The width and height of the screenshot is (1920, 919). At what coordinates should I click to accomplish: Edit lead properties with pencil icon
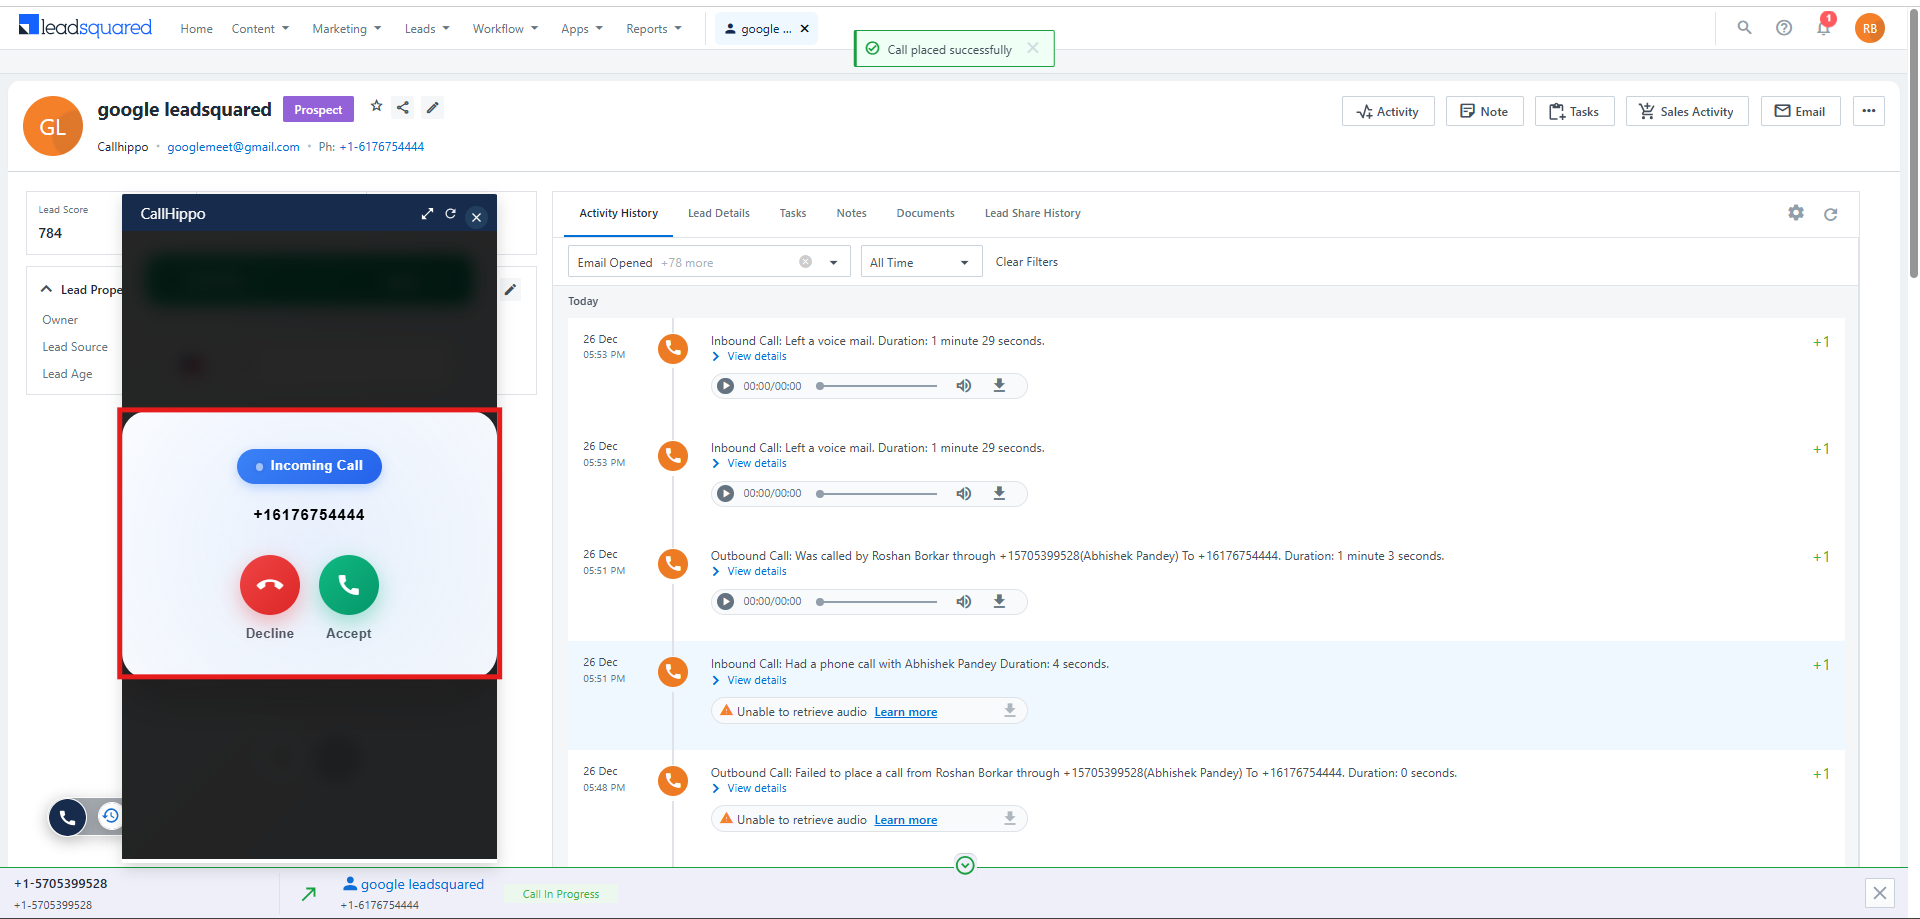(510, 290)
